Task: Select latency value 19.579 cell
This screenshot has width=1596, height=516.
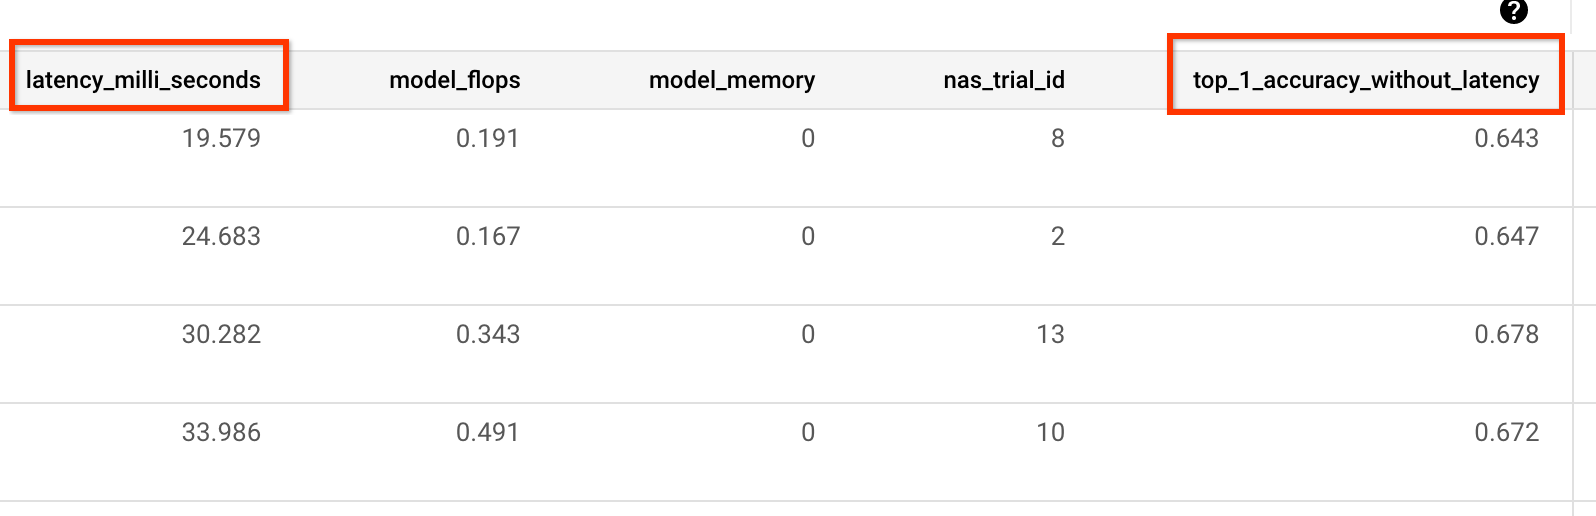Action: [x=221, y=138]
